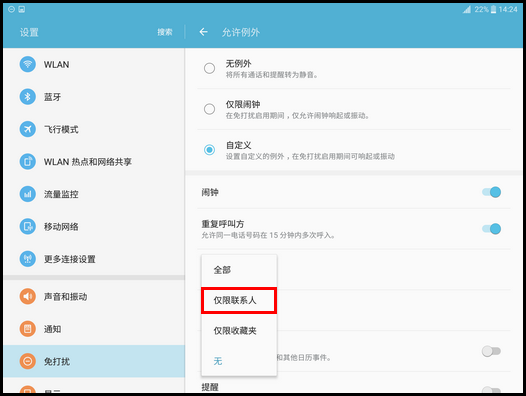Tap the 设置 title text
This screenshot has width=526, height=396.
pos(29,32)
